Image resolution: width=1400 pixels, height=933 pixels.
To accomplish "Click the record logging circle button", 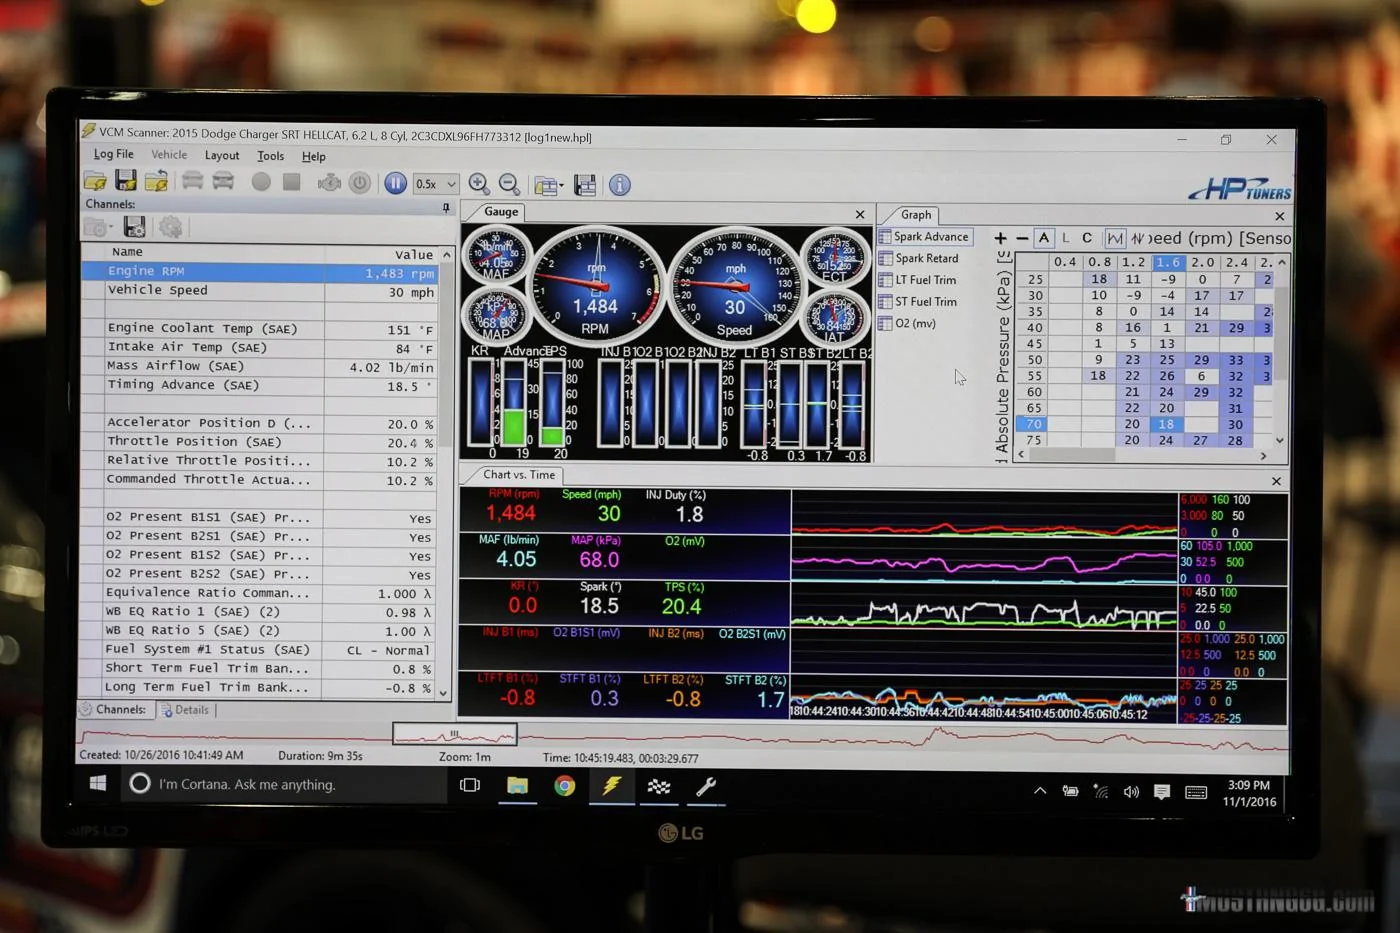I will (x=261, y=182).
